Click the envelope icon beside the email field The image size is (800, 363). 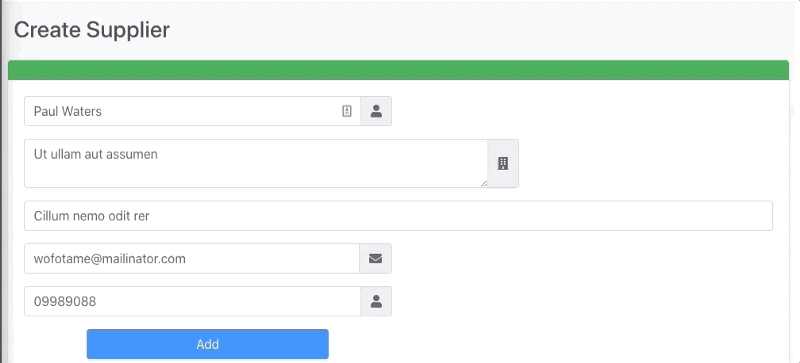pyautogui.click(x=376, y=258)
